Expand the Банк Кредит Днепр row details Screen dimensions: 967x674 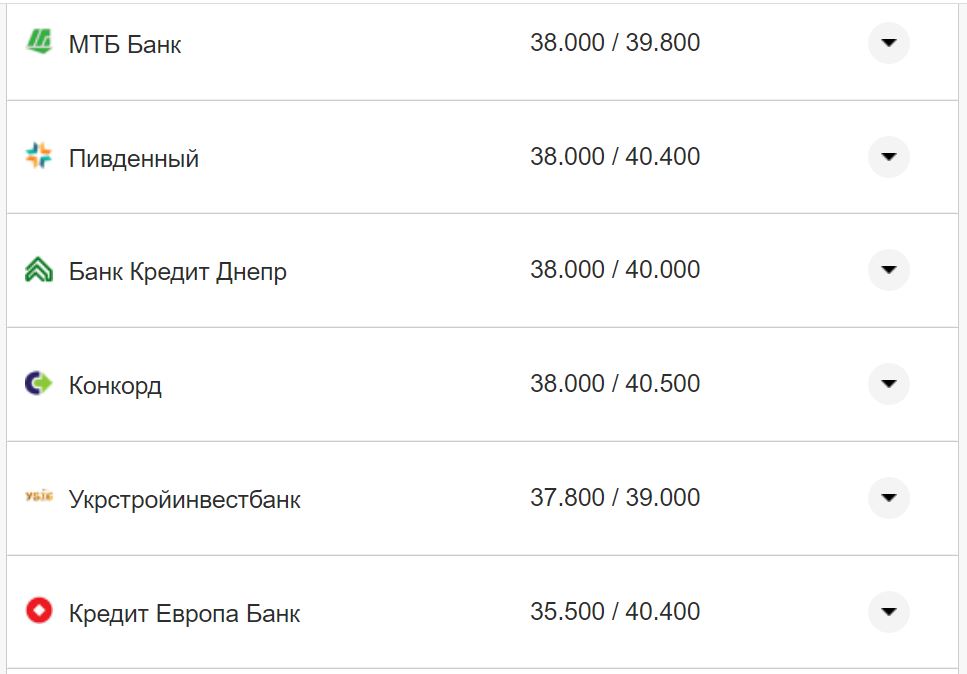tap(888, 269)
